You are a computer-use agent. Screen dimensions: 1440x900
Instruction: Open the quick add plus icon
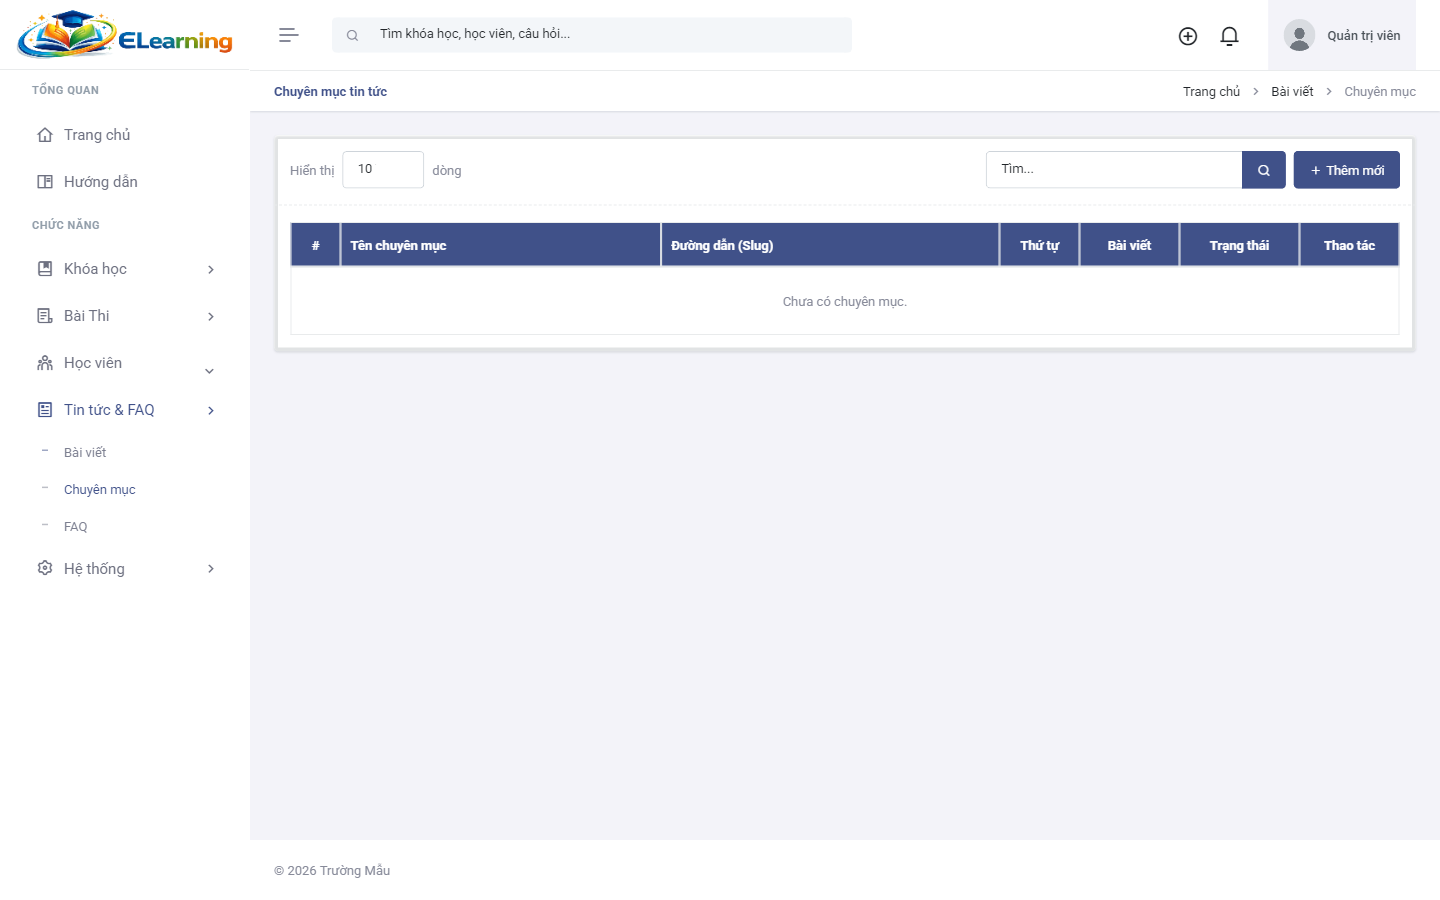click(x=1188, y=36)
